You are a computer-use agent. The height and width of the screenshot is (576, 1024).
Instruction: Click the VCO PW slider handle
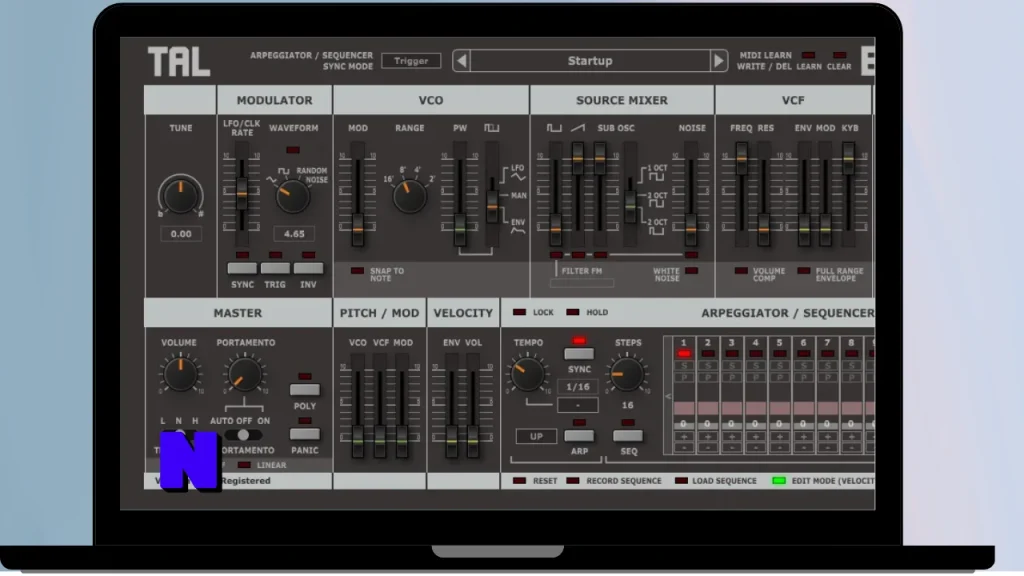(460, 229)
